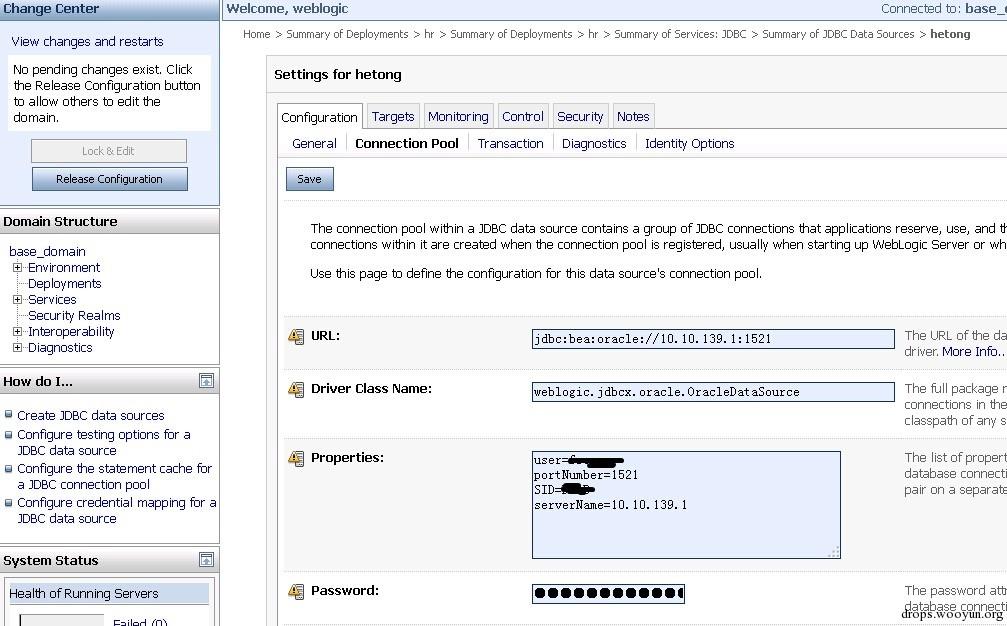Open Security Realms in domain tree
This screenshot has height=626, width=1007.
tap(74, 316)
